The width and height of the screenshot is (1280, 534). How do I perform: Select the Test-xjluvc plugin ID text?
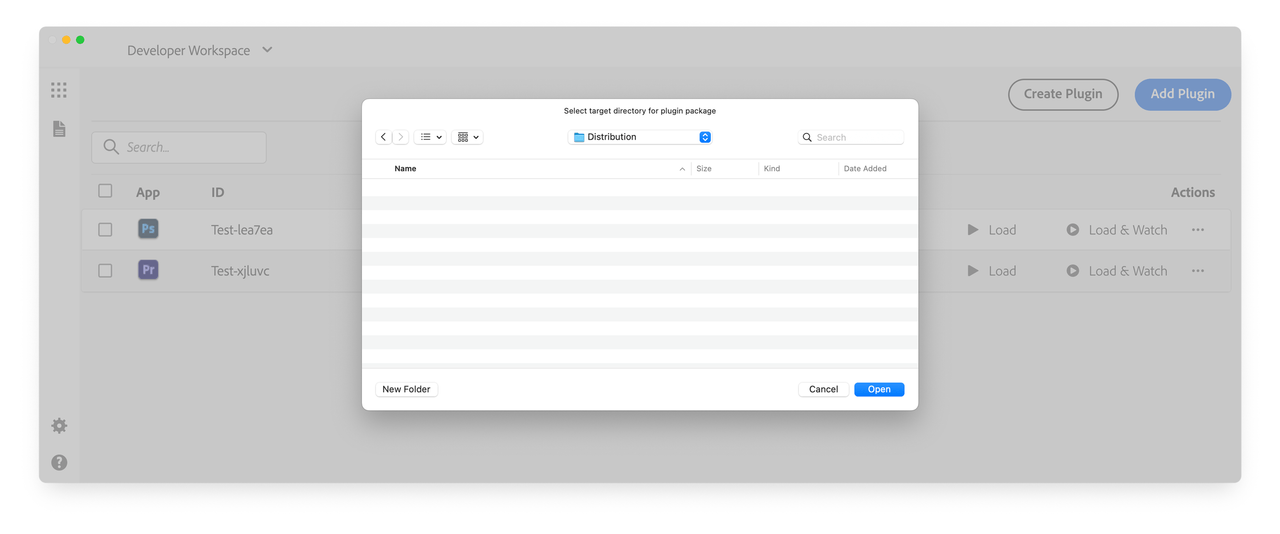[x=240, y=271]
